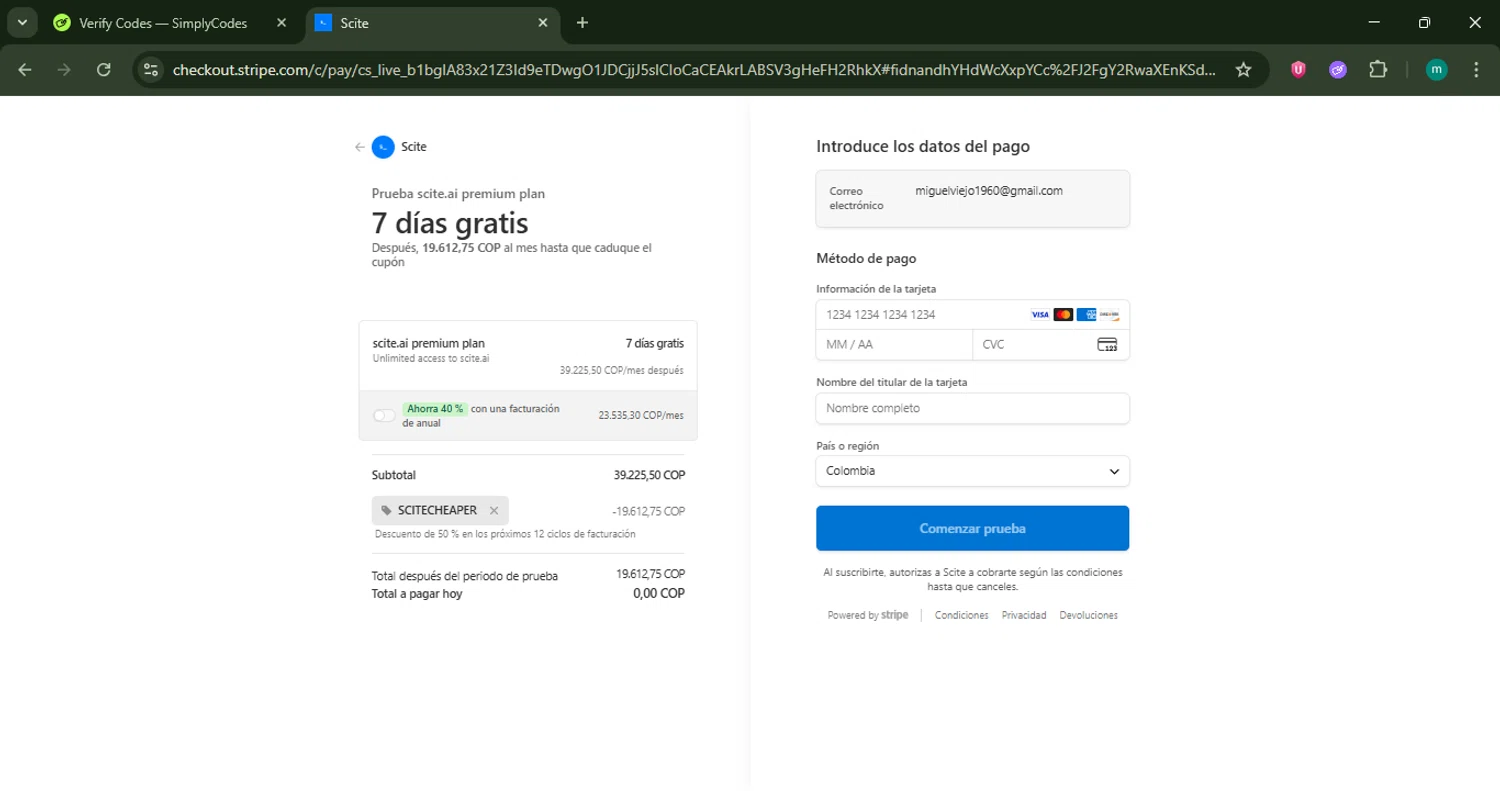This screenshot has width=1500, height=791.
Task: Bookmark this page with the star icon
Action: click(x=1243, y=69)
